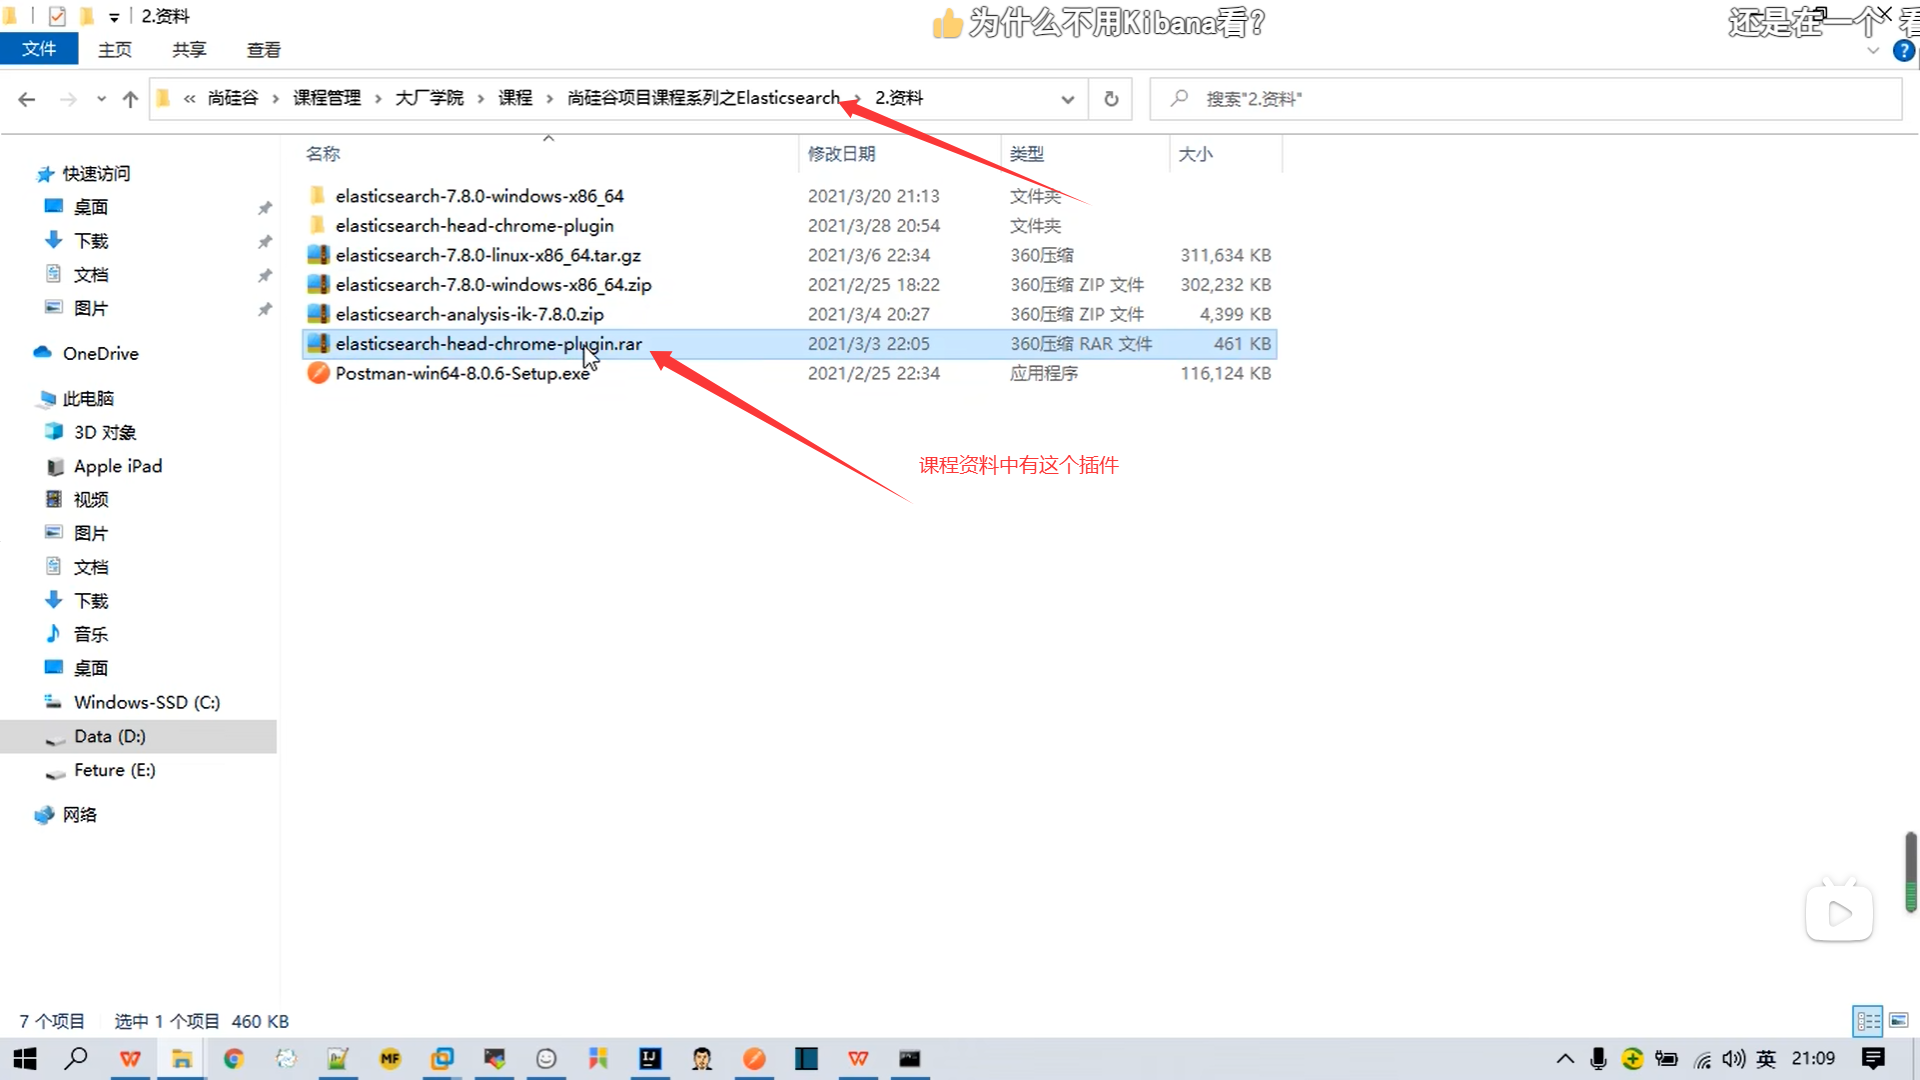Navigate to the 大厂学院 breadcrumb
This screenshot has width=1920, height=1080.
[x=429, y=98]
